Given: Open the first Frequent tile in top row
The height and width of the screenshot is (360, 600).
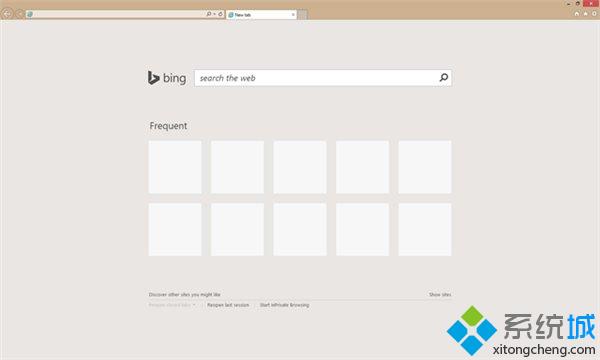Looking at the screenshot, I should tap(175, 167).
